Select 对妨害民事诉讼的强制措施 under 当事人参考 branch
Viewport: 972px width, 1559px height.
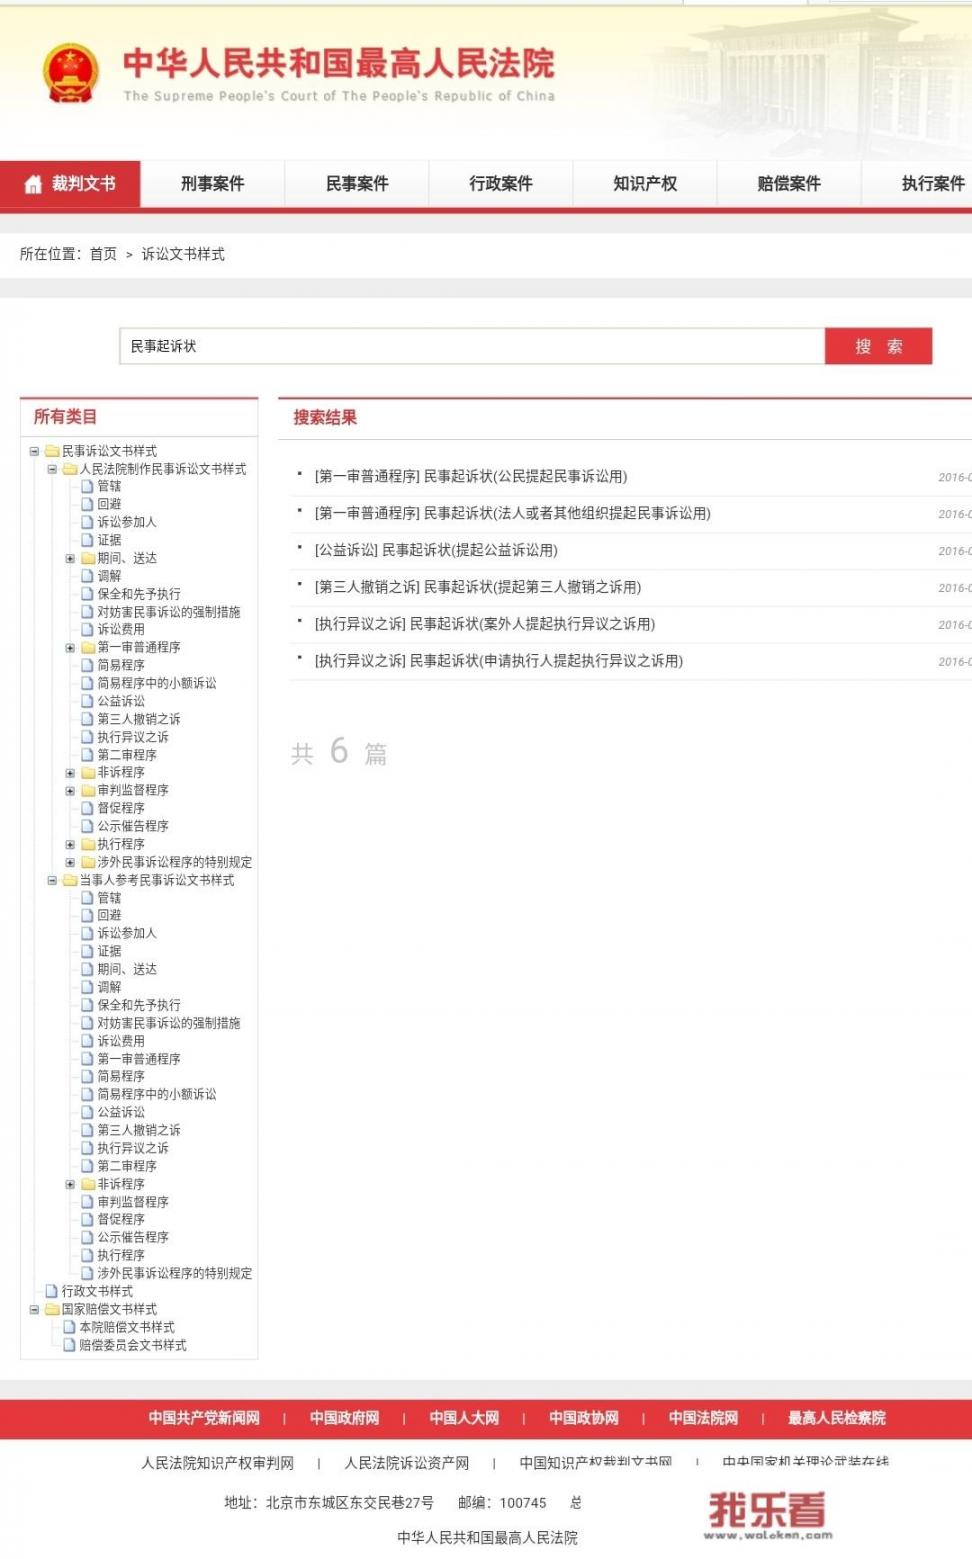tap(169, 1023)
